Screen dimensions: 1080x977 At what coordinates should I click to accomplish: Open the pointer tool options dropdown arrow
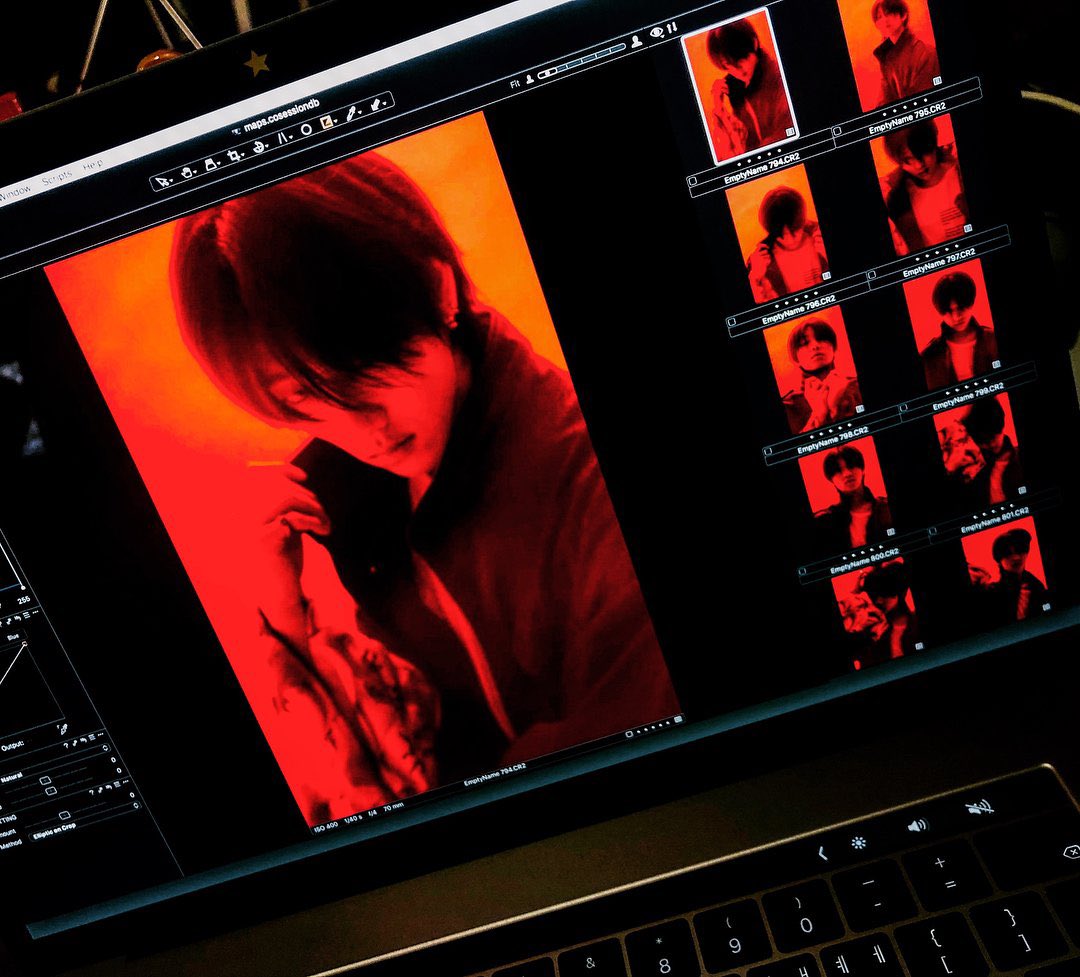[171, 180]
